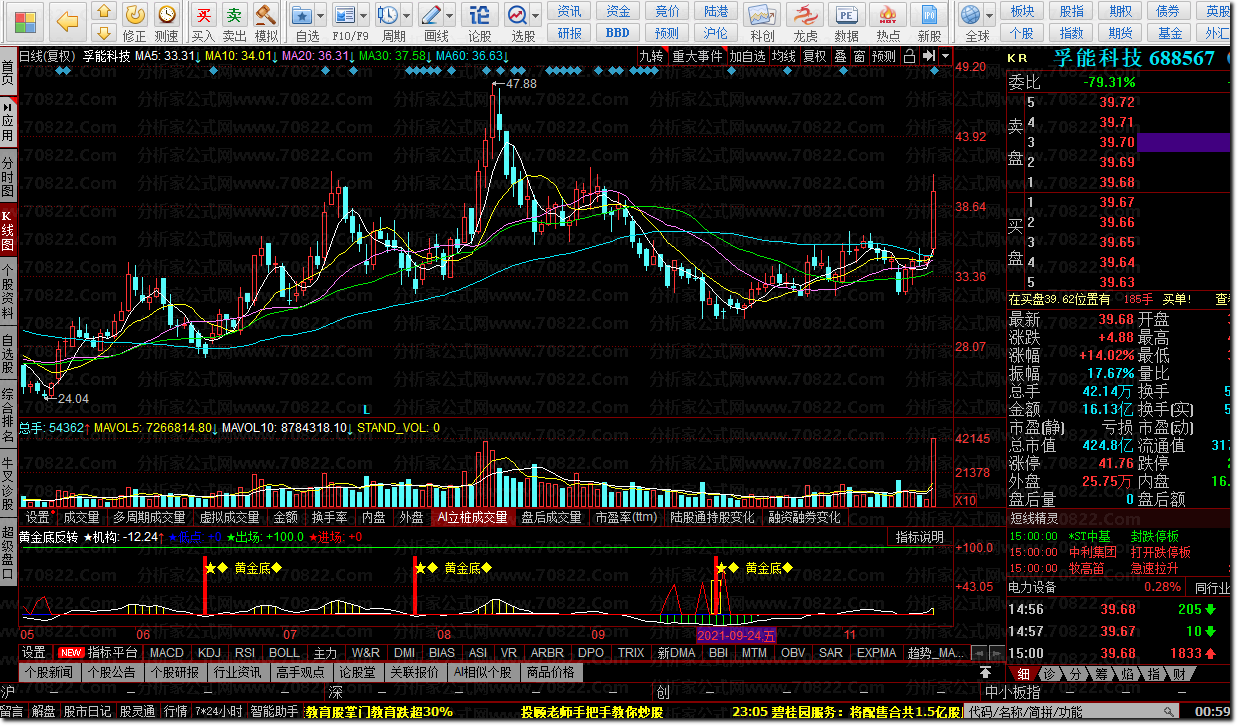1239x726 pixels.
Task: Open the 分时图 sidebar tab
Action: pyautogui.click(x=8, y=177)
